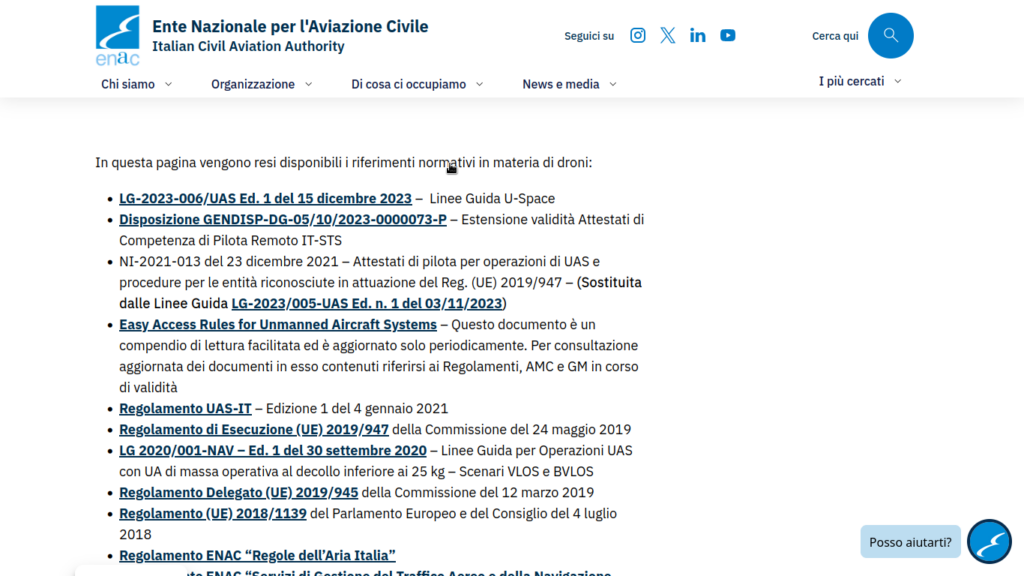Click the Scenari VLOS e BVLOS text
This screenshot has height=576, width=1024.
[x=526, y=472]
